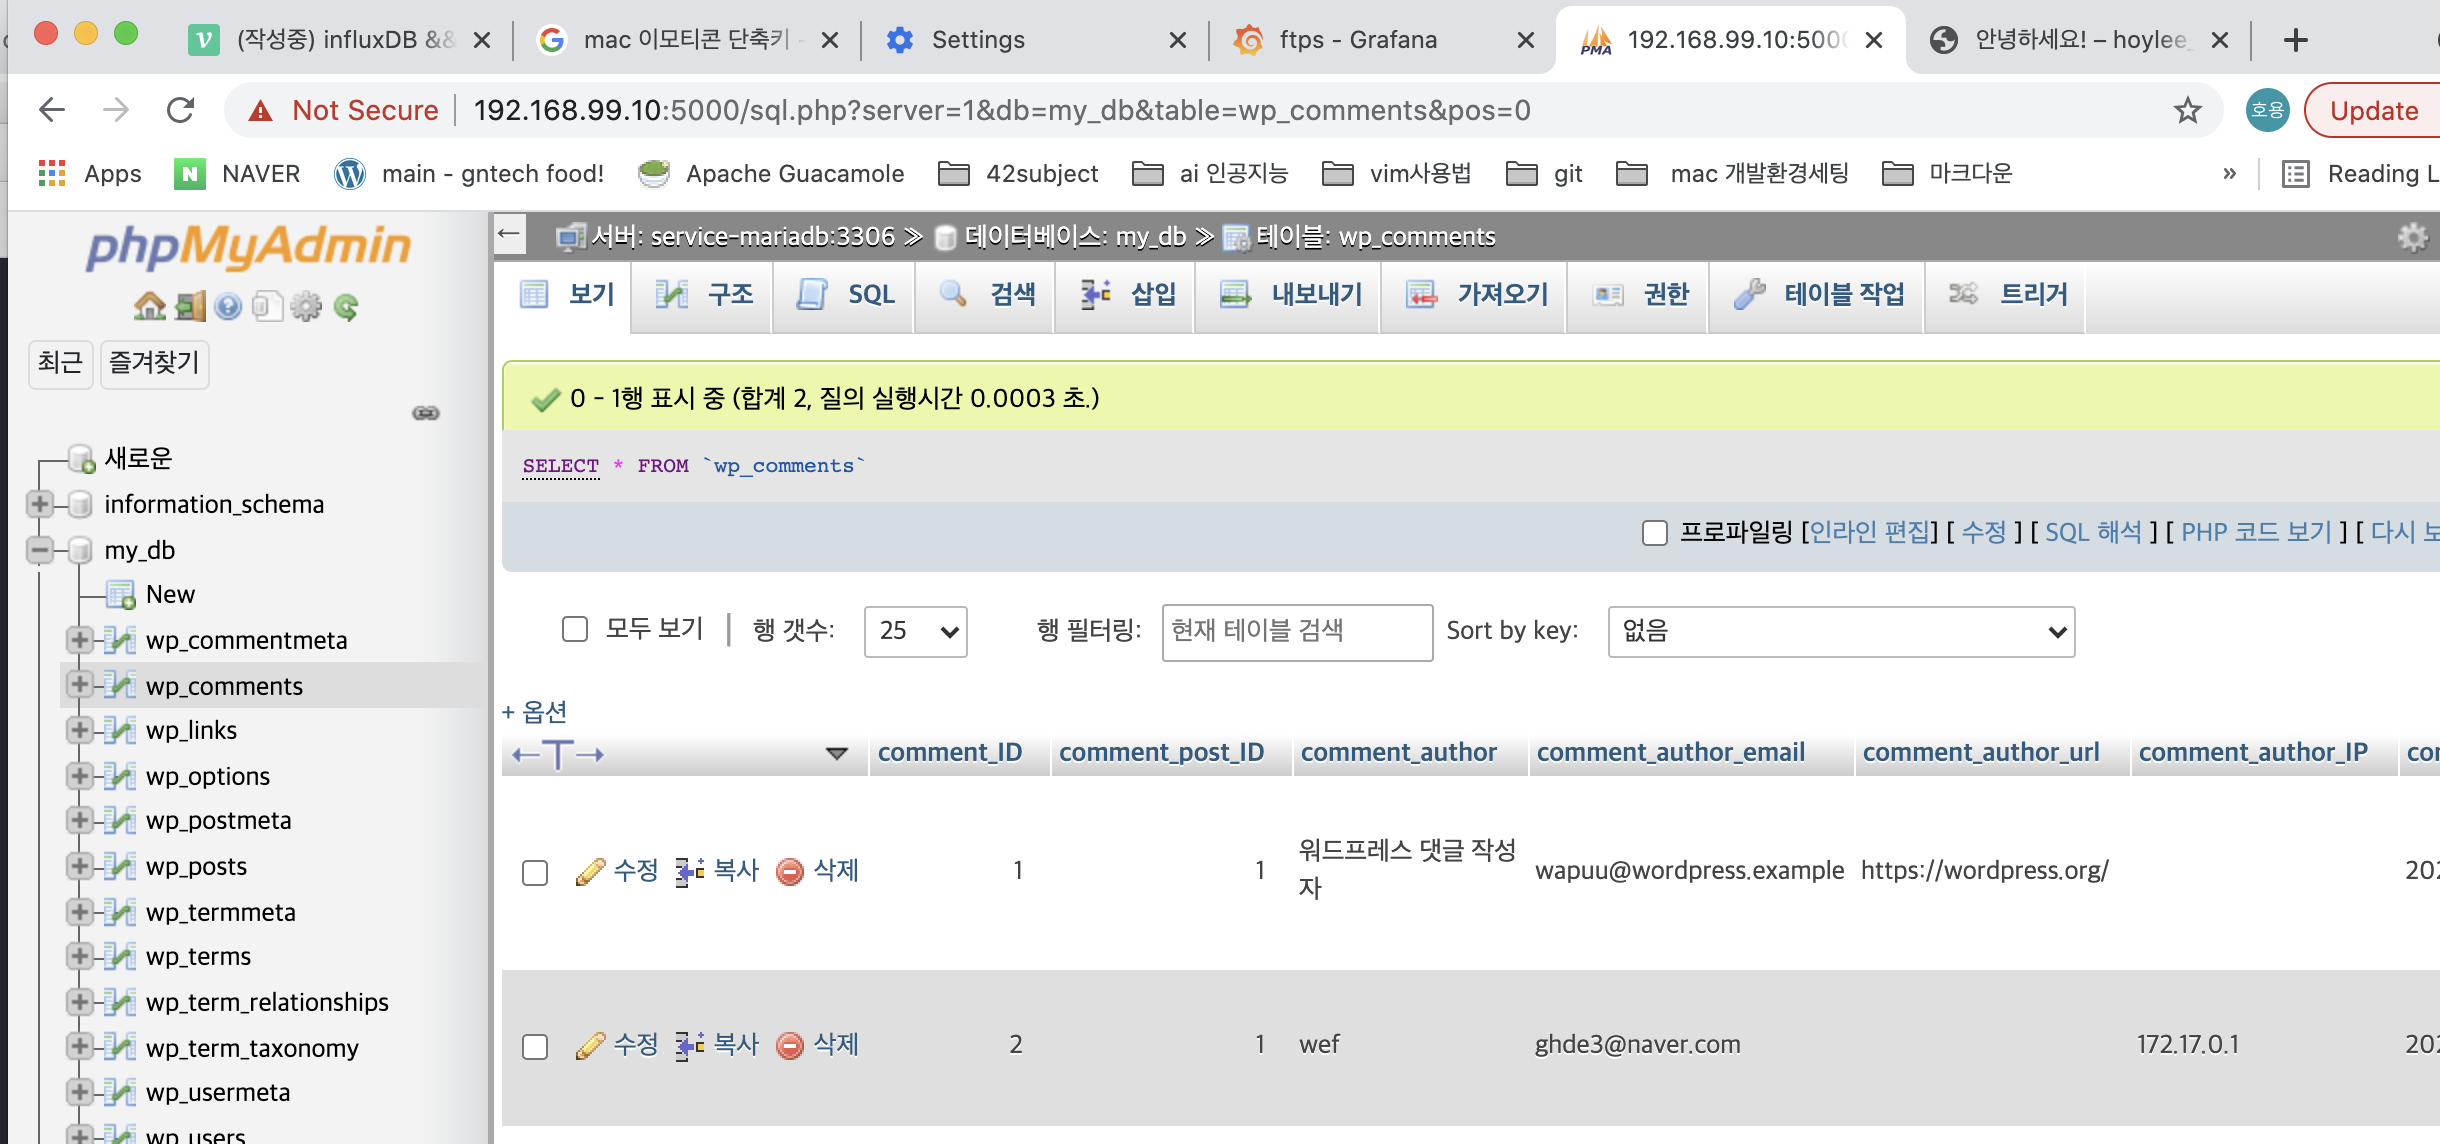Click the phpMyAdmin home icon
The image size is (2440, 1144).
pyautogui.click(x=150, y=306)
